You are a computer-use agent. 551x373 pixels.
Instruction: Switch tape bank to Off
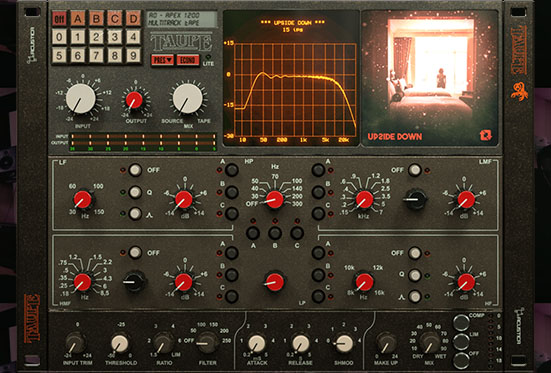coord(59,18)
